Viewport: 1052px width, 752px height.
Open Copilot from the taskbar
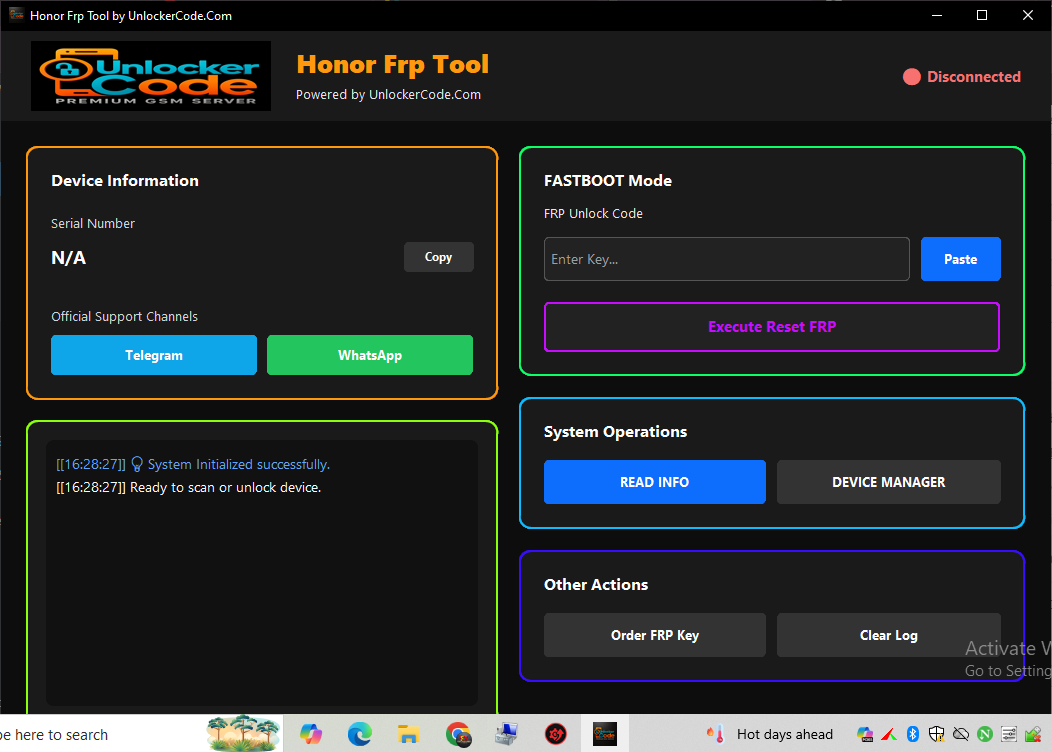pos(311,735)
